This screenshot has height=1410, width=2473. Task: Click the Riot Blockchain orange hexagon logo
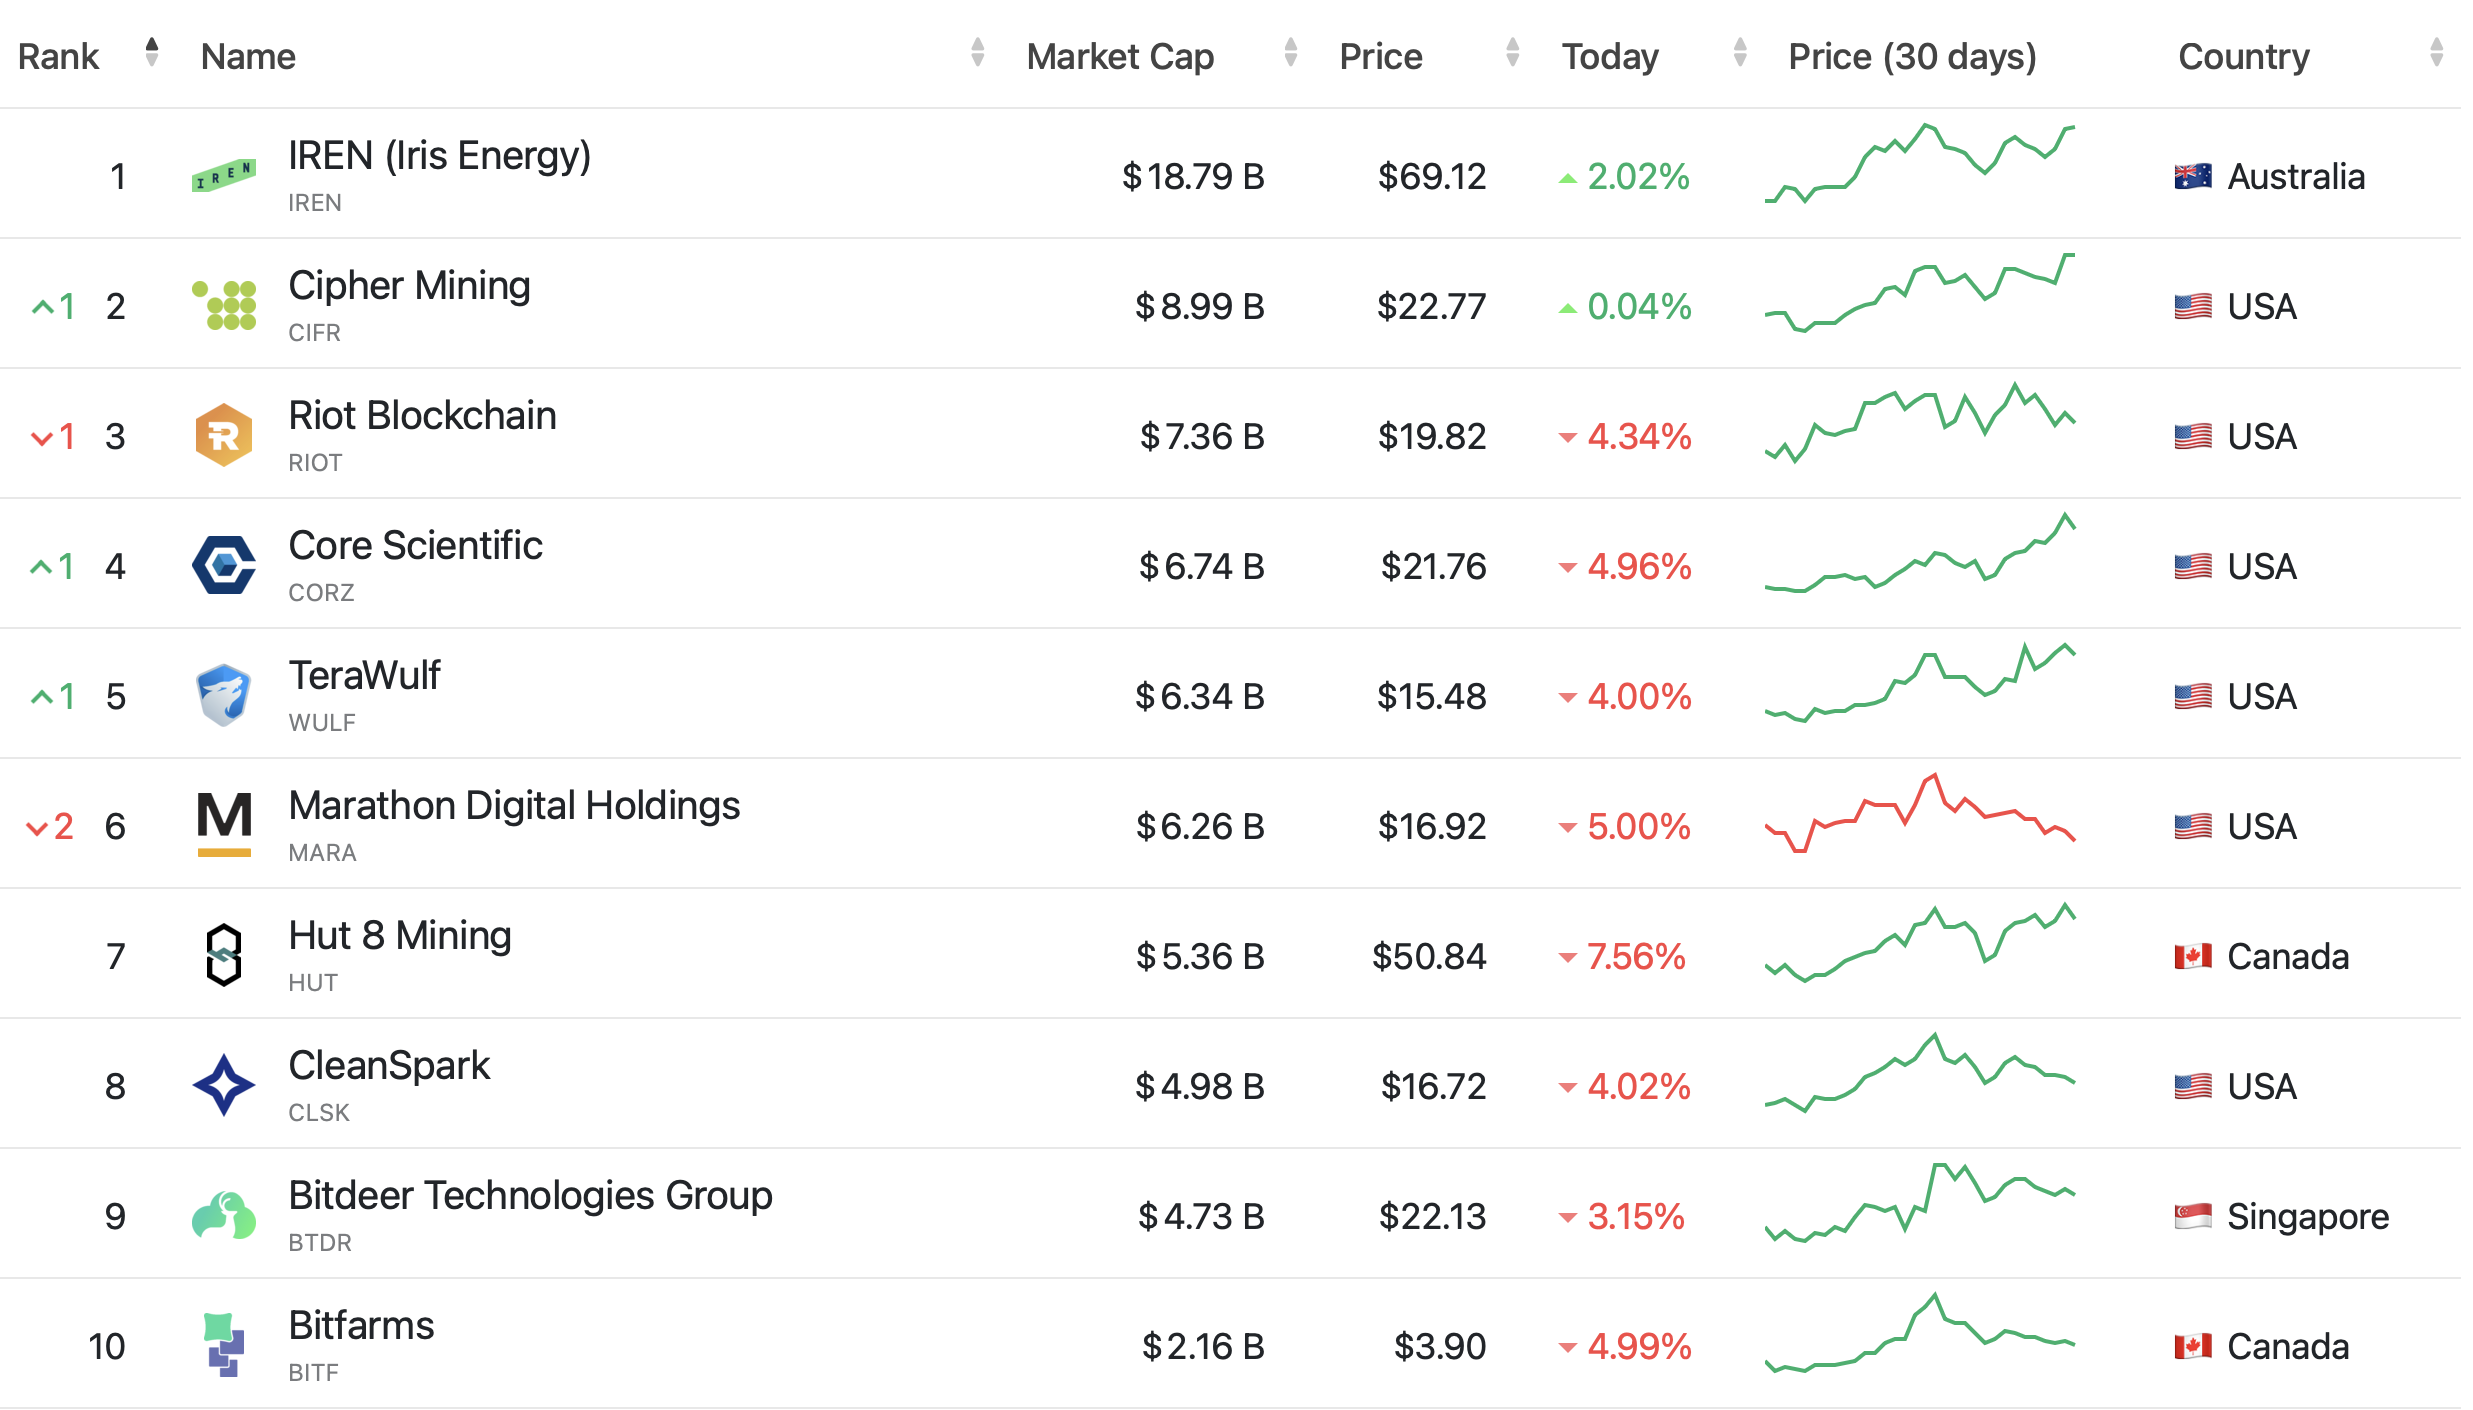[224, 435]
